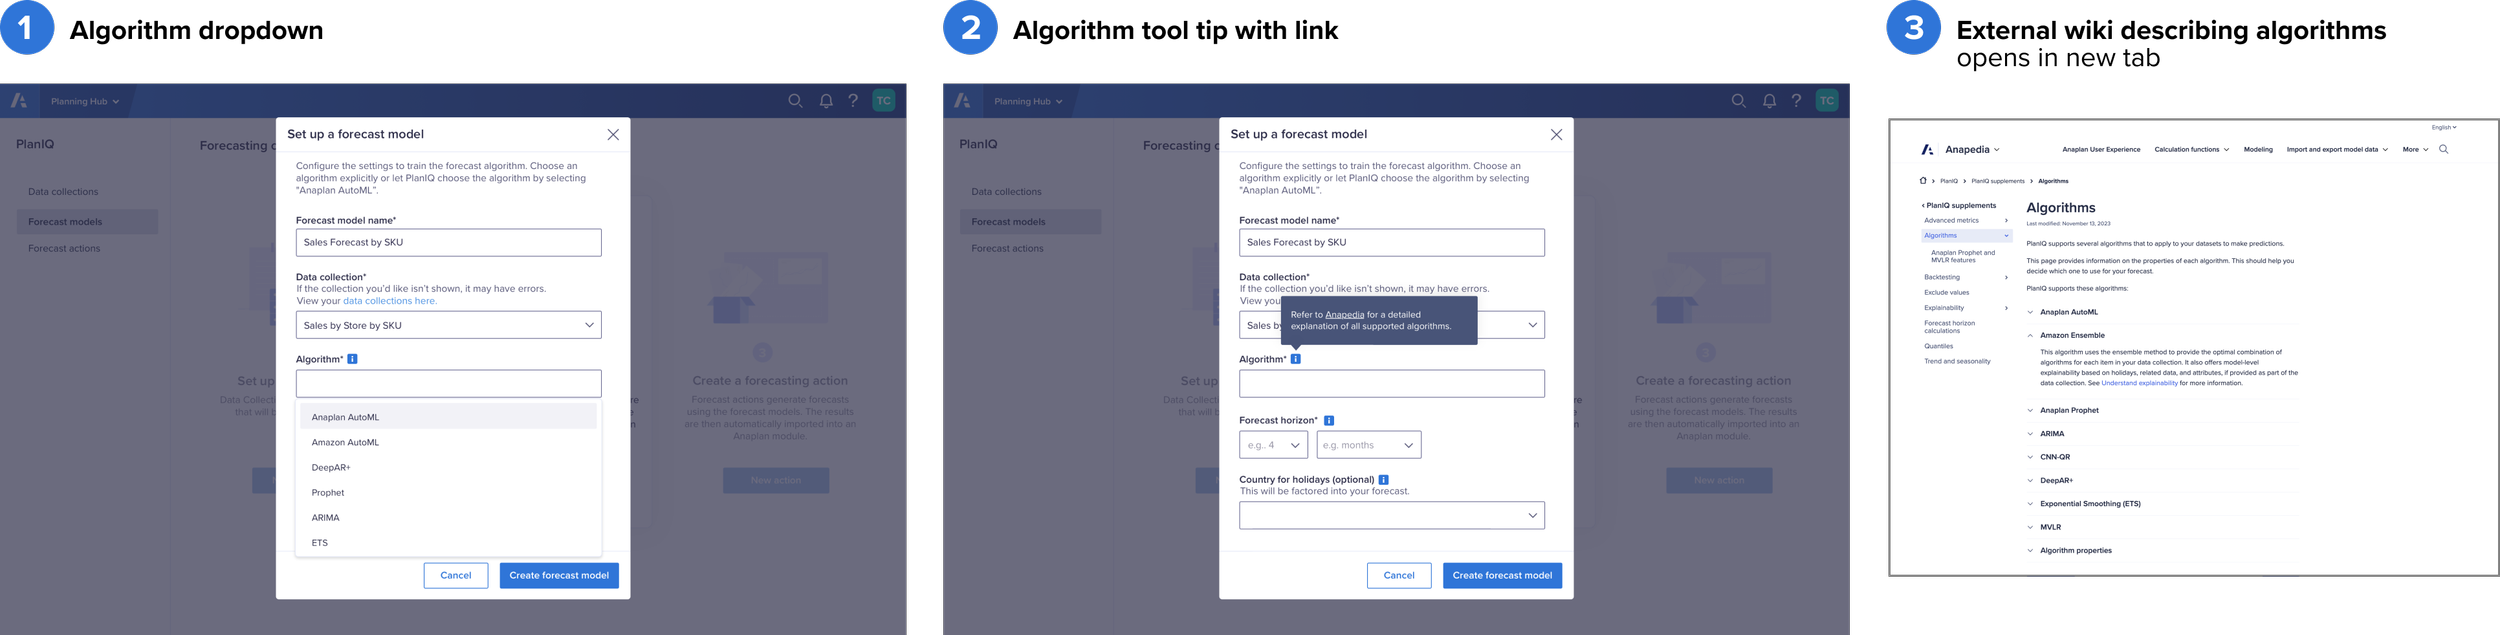
Task: Open the TC user avatar in the tool tip panel
Action: point(1827,101)
